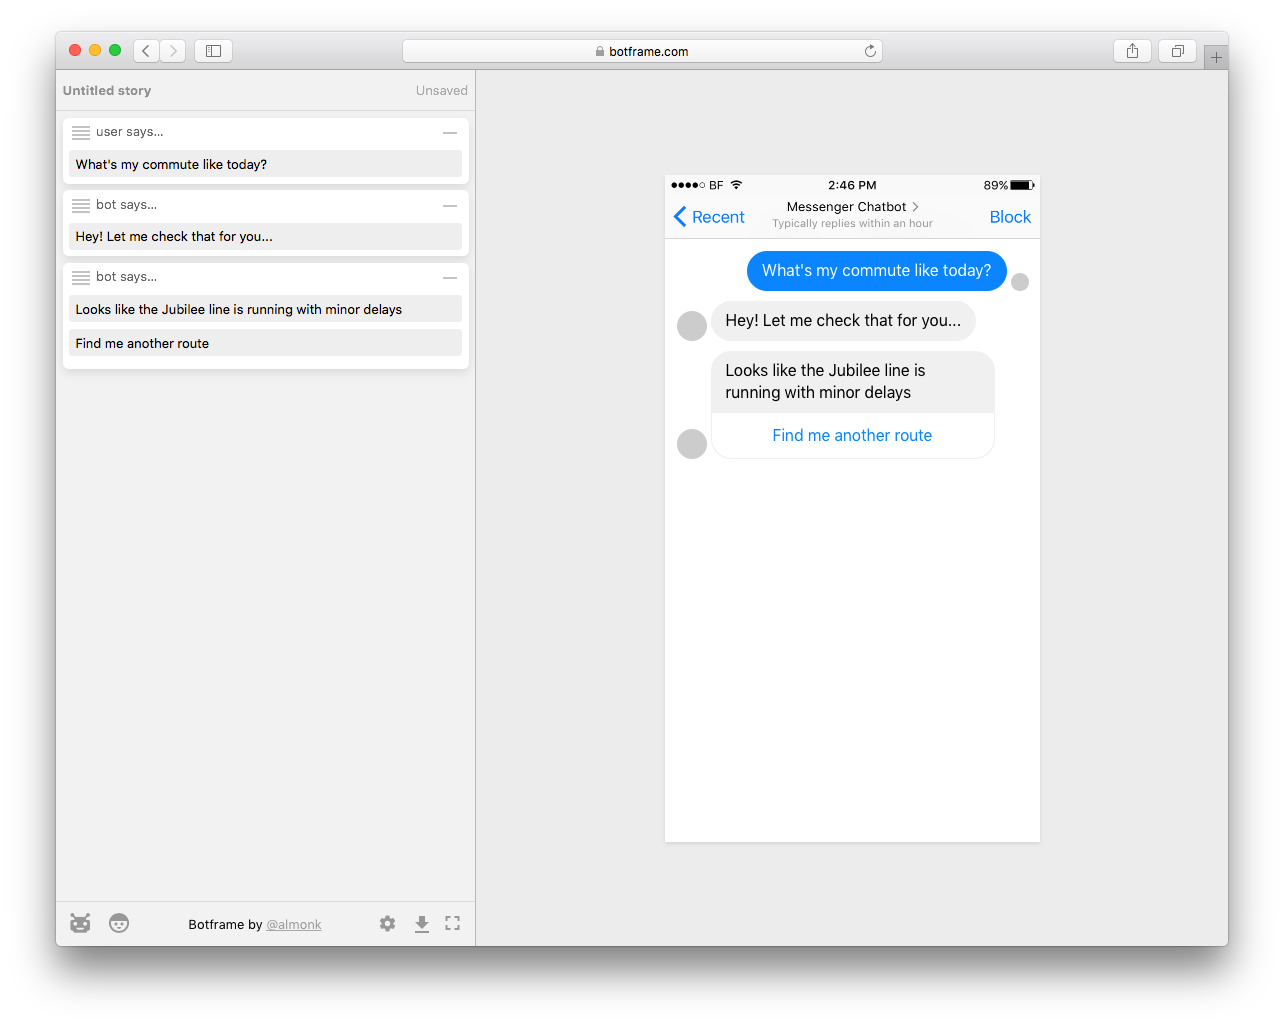Toggle fullscreen preview icon
This screenshot has width=1284, height=1026.
pyautogui.click(x=453, y=923)
